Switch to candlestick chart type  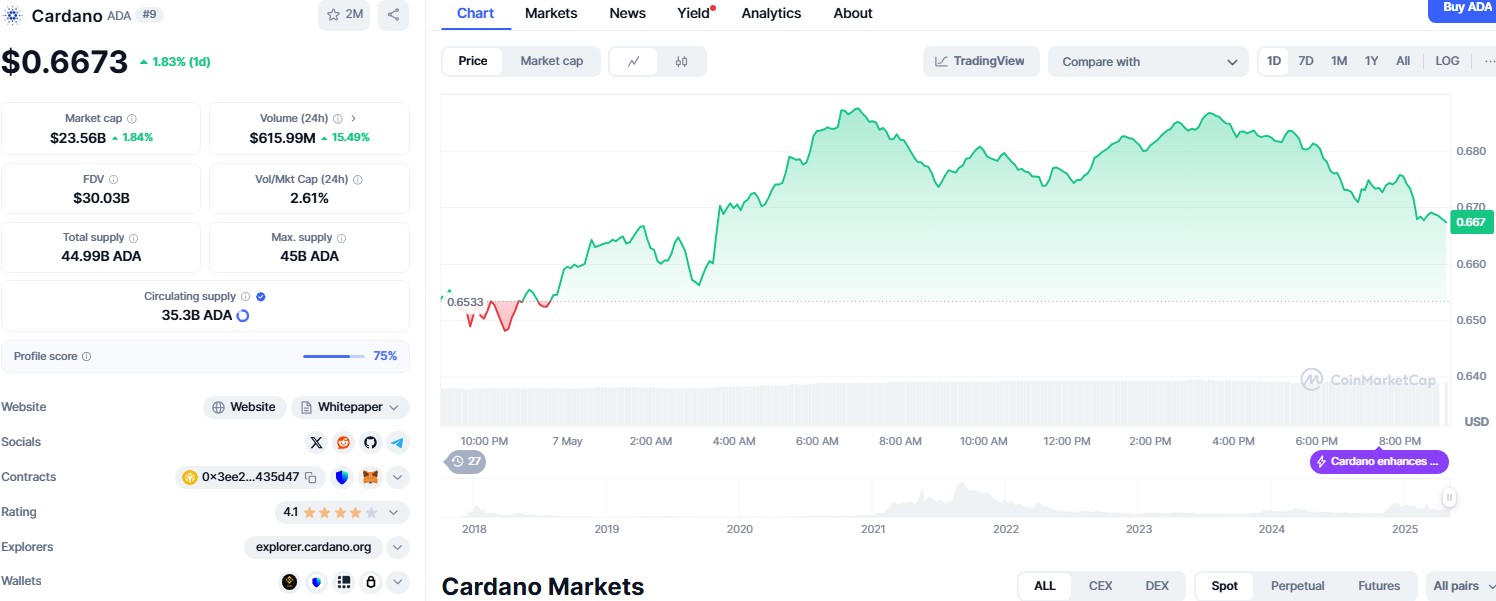click(x=682, y=61)
